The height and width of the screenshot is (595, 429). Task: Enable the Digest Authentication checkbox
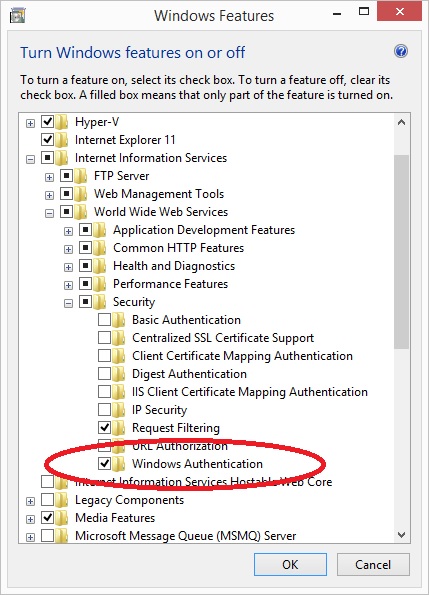[x=104, y=373]
